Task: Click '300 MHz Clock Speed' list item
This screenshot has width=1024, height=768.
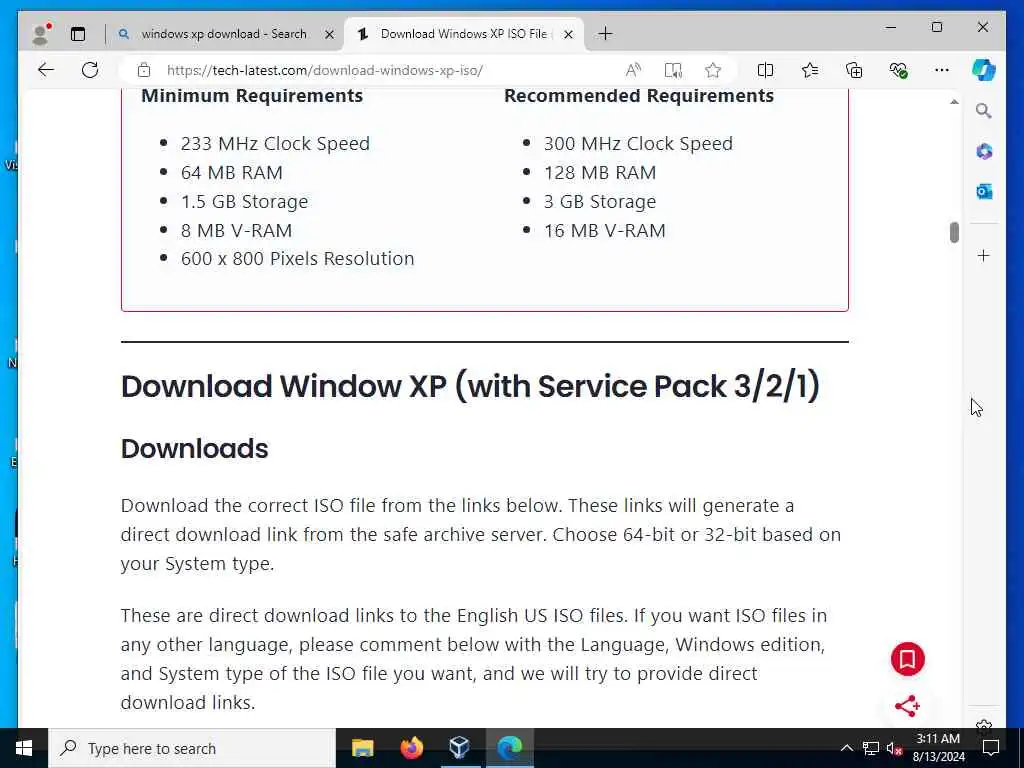Action: click(638, 144)
